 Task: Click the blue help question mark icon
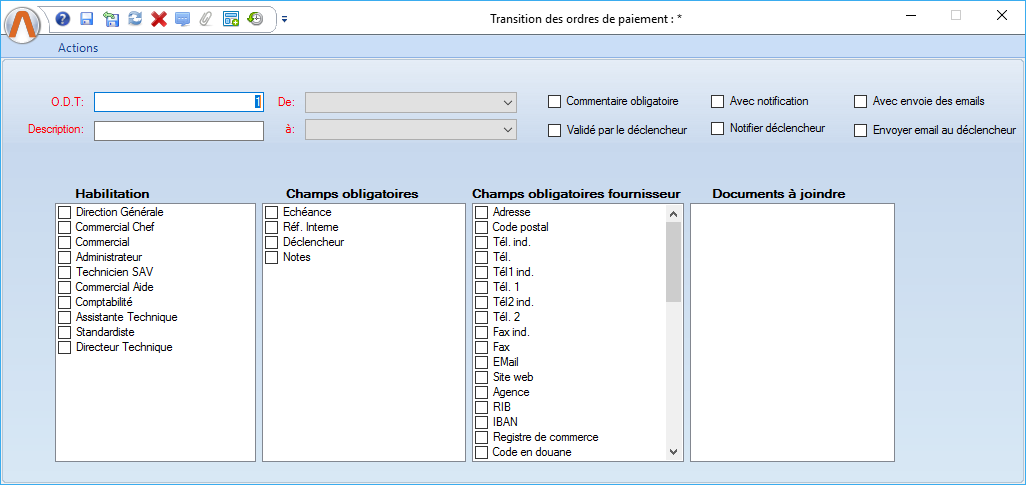pos(63,18)
